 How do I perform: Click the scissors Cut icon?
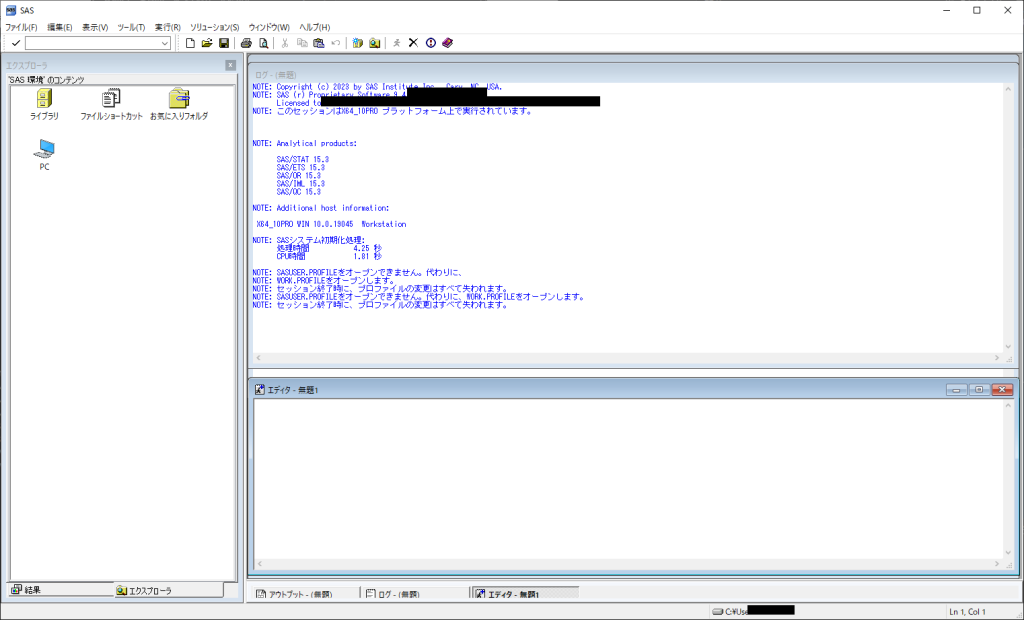point(285,43)
